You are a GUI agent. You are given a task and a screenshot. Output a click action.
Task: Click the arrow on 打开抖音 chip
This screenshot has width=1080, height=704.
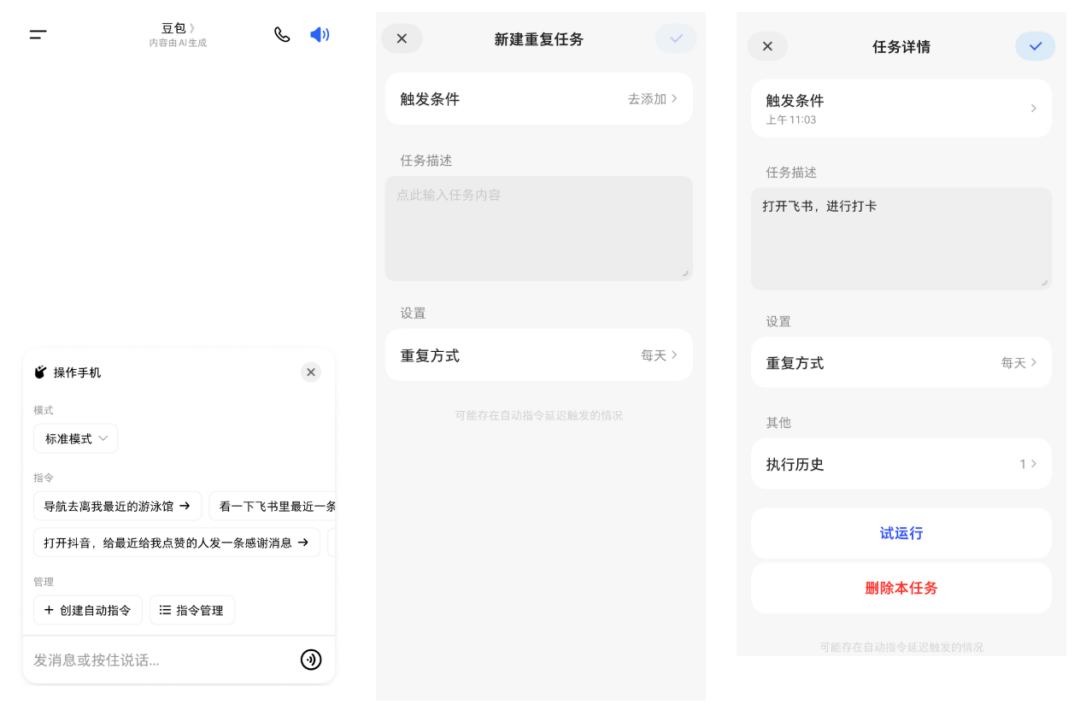point(303,543)
